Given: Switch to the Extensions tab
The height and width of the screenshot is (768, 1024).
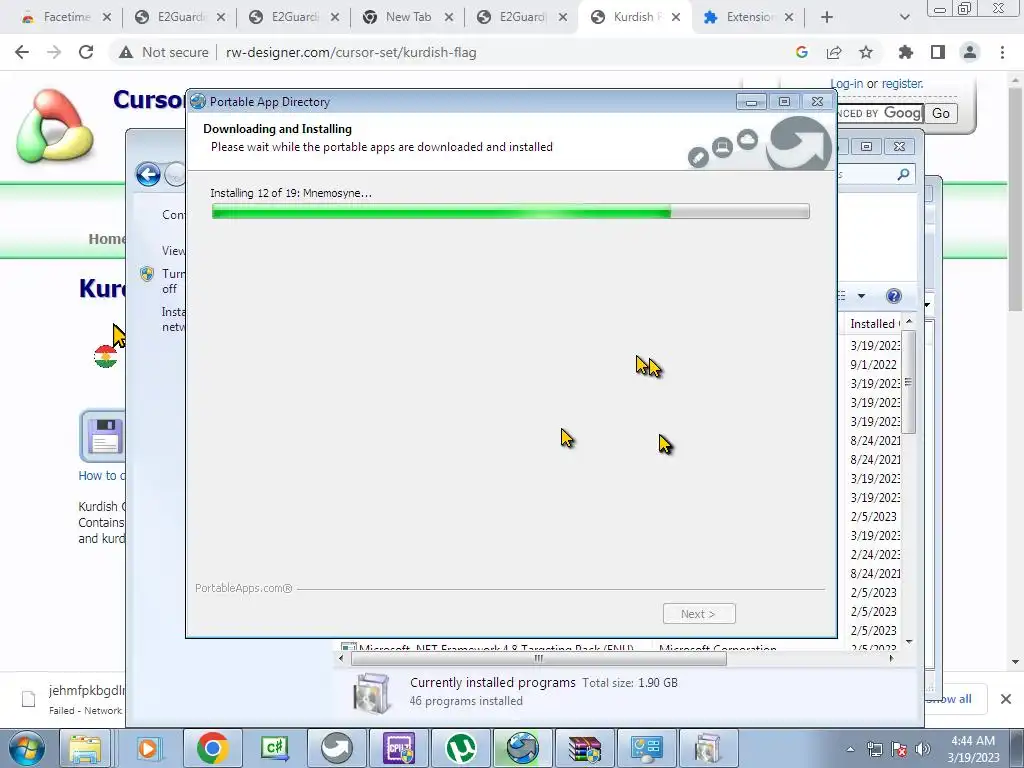Looking at the screenshot, I should pos(748,17).
